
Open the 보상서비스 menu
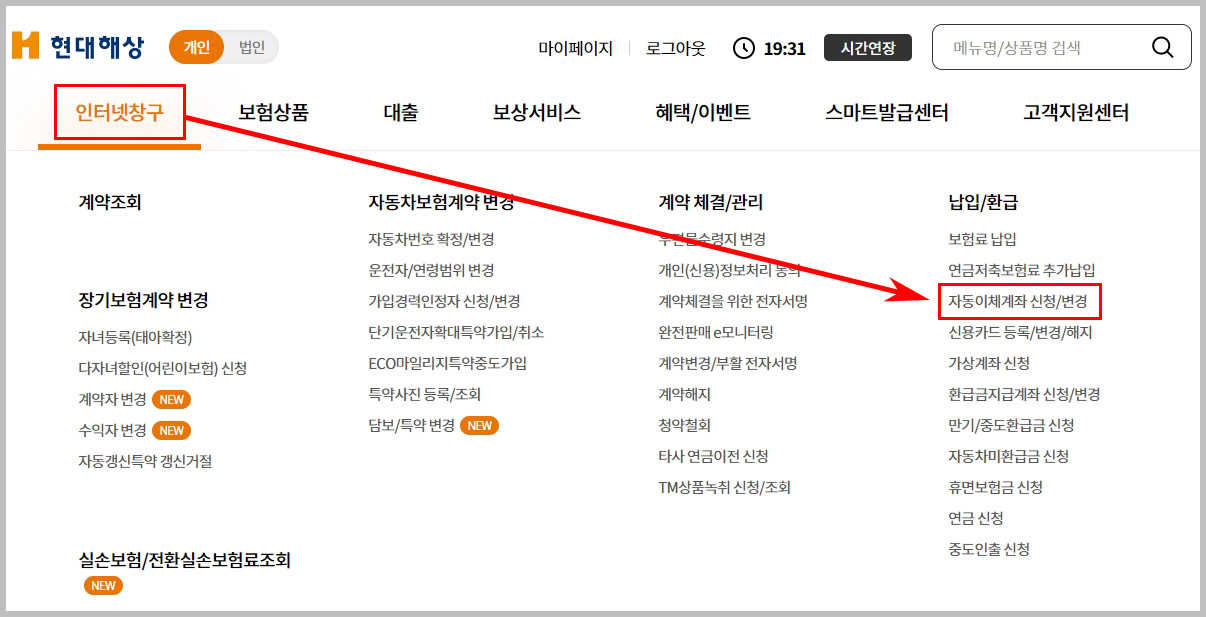pos(537,112)
